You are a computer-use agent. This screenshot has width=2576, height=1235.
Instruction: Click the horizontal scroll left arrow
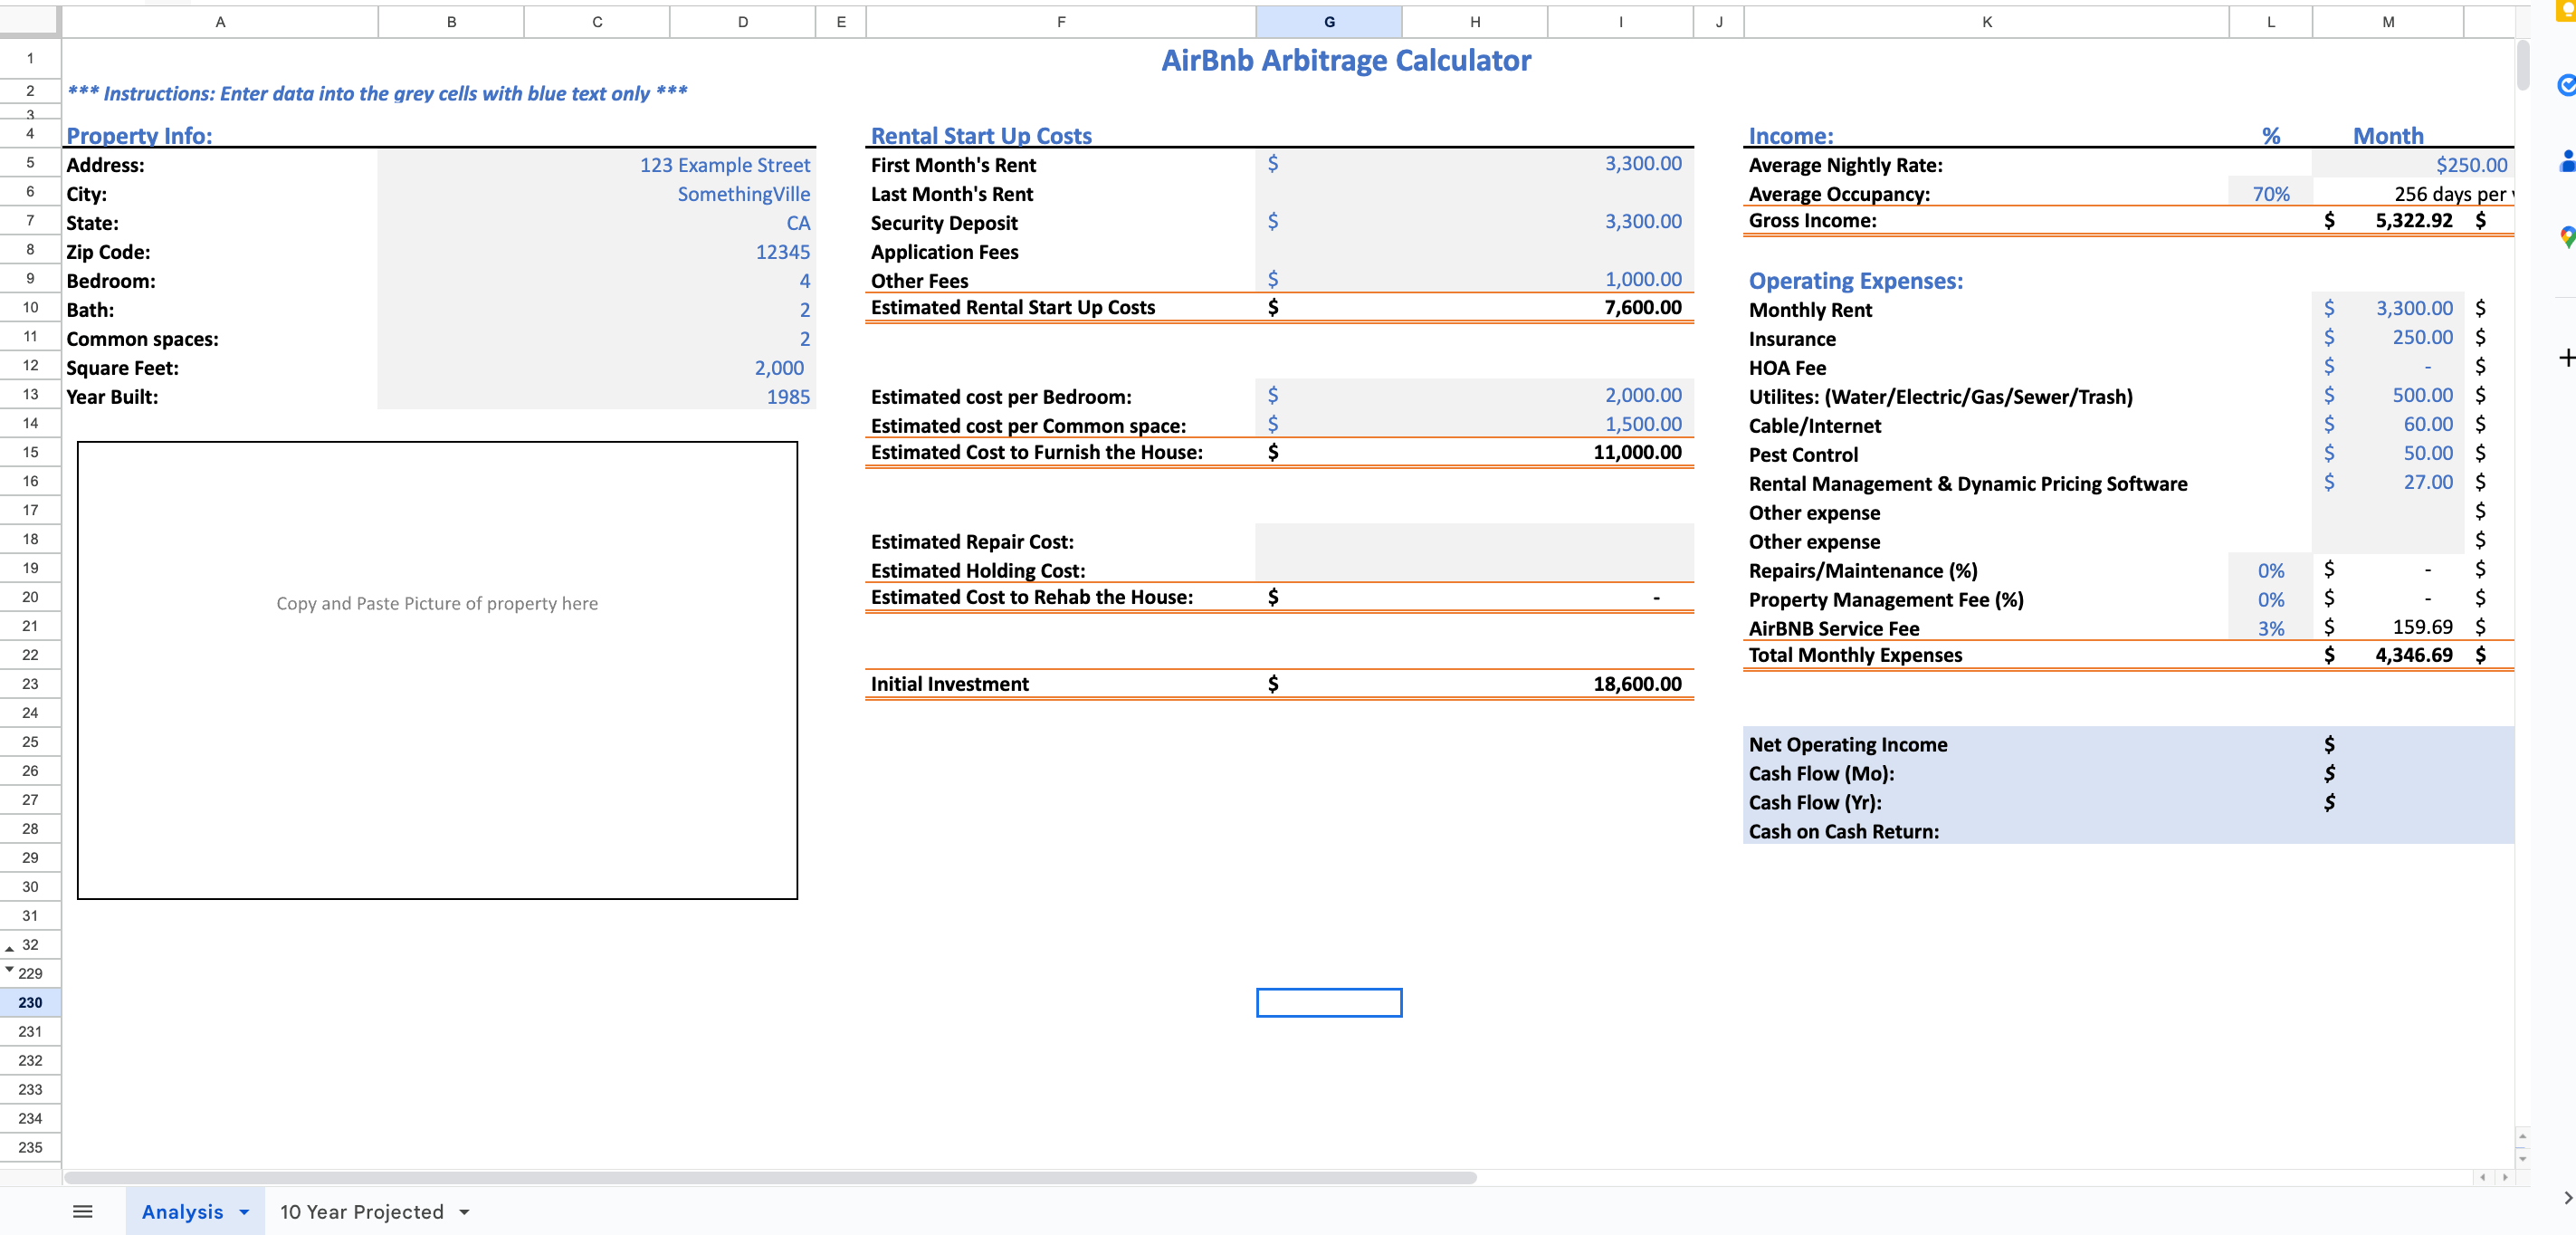2483,1177
